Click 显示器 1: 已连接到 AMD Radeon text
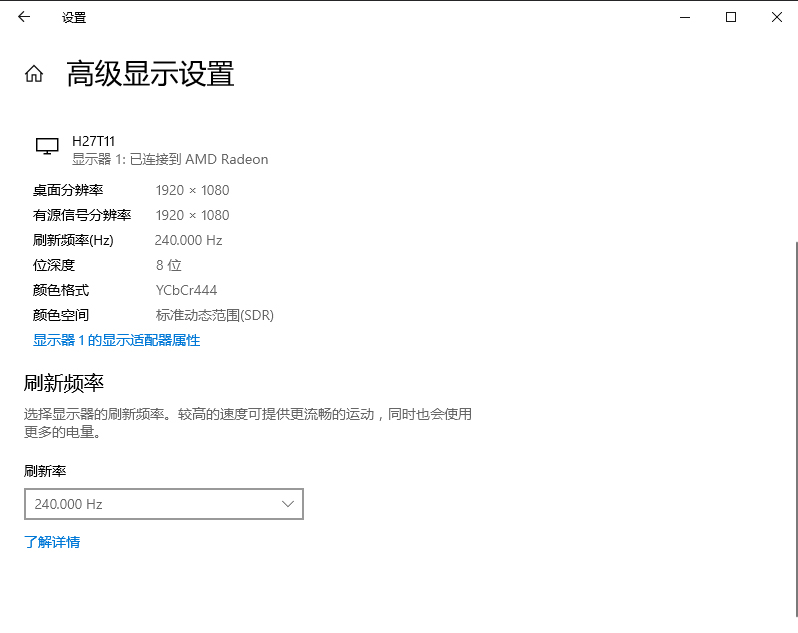The width and height of the screenshot is (798, 633). point(170,159)
